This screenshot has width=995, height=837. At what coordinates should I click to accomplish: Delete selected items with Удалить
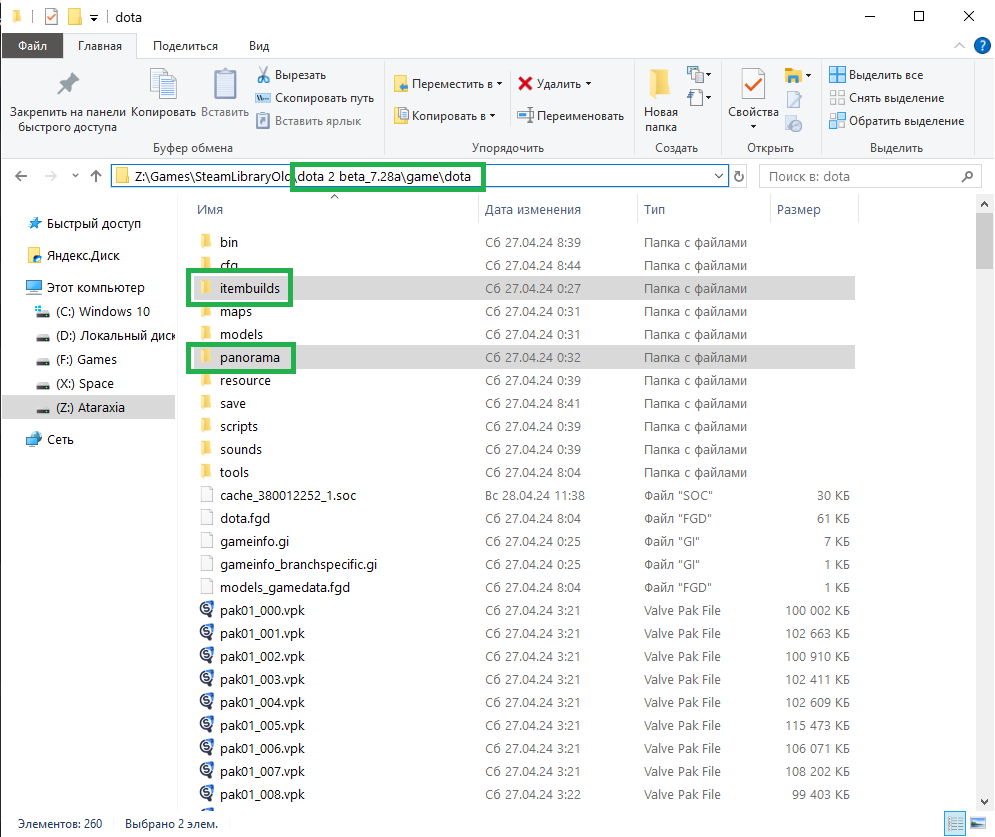click(x=550, y=84)
